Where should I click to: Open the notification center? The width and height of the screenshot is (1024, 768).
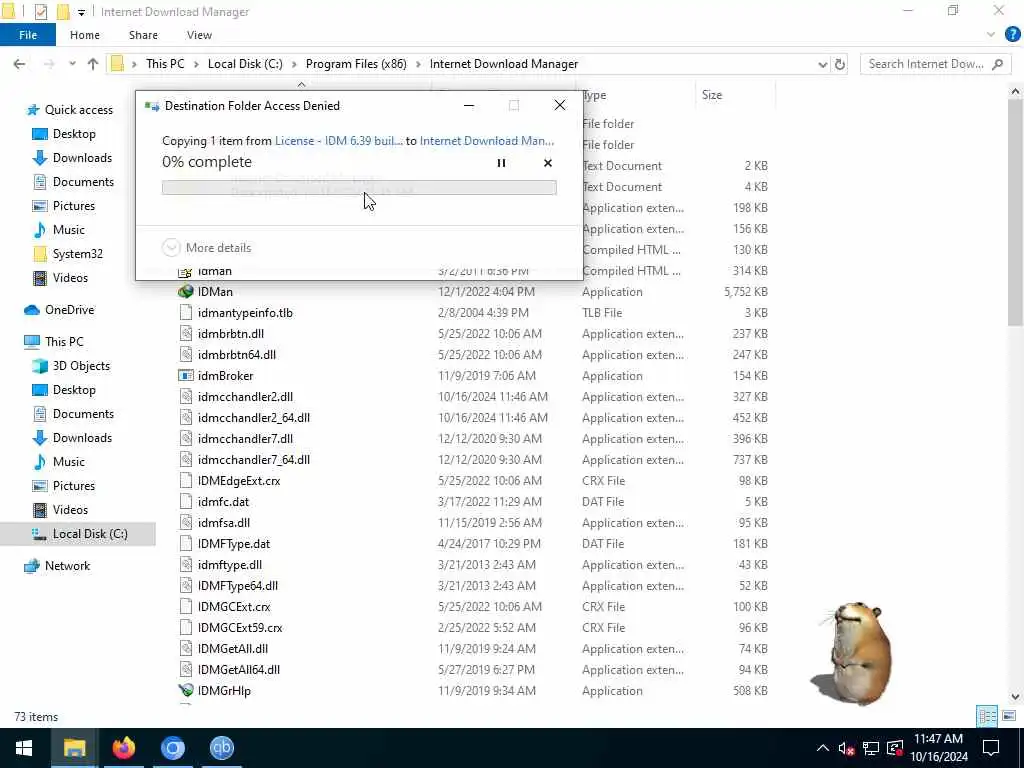[x=991, y=748]
